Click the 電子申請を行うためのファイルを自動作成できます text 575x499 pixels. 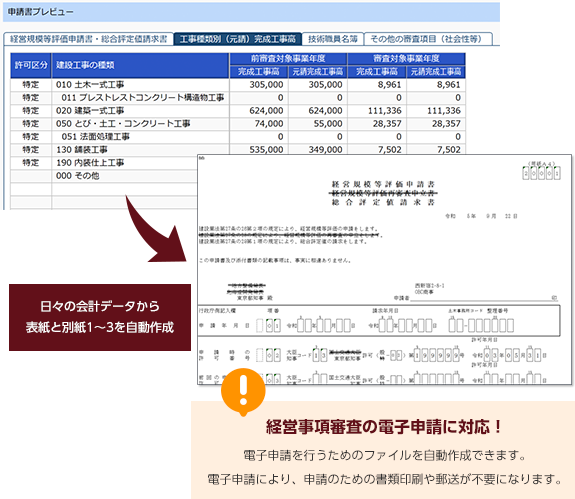tap(385, 455)
